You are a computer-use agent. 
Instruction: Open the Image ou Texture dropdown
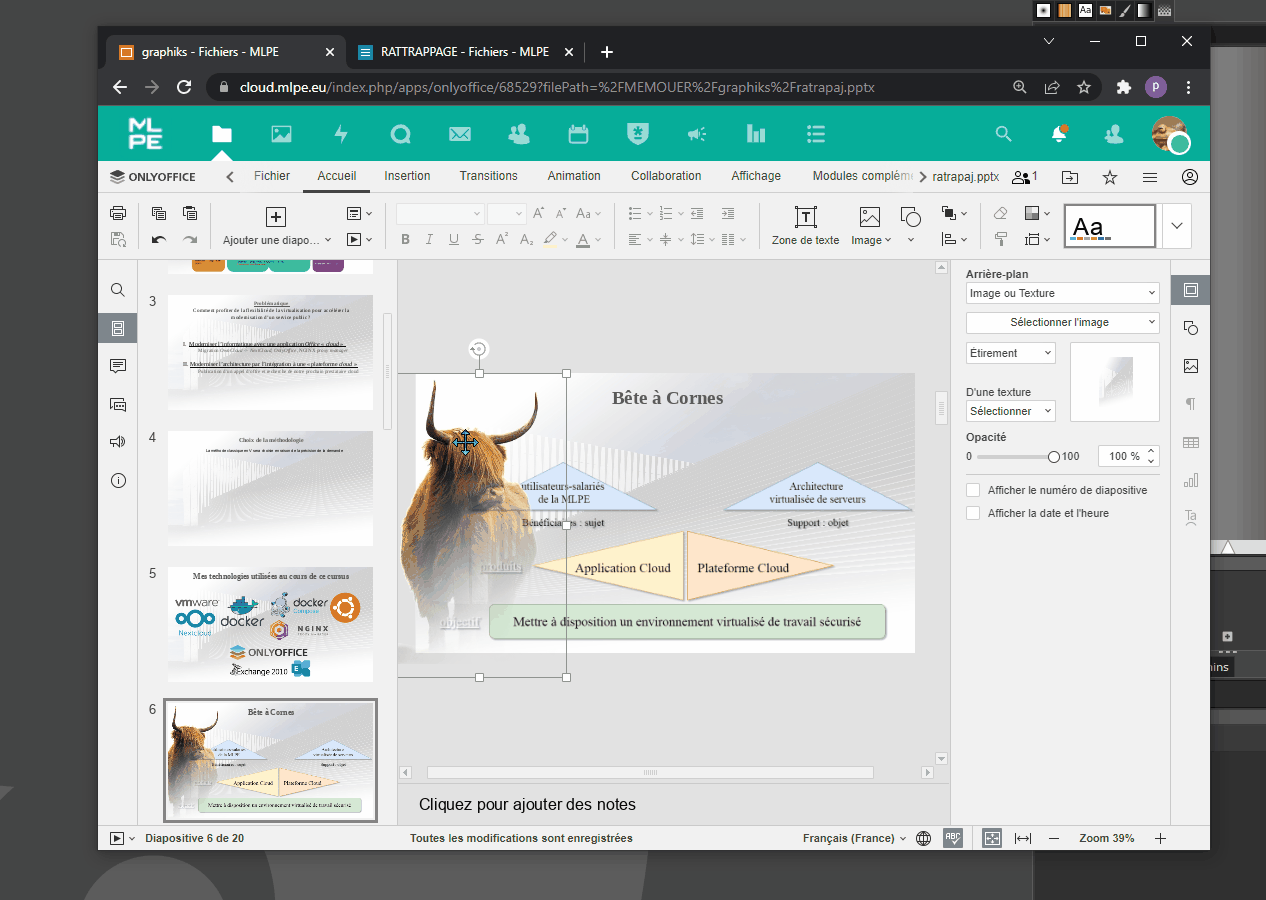tap(1063, 293)
